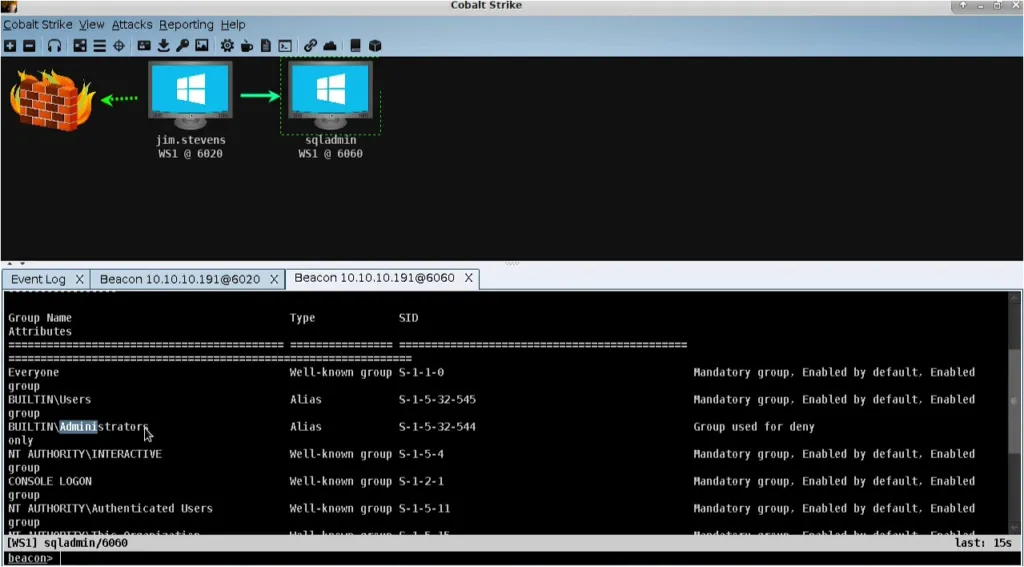Open Credentials with the ID card icon
Viewport: 1024px width, 567px height.
pyautogui.click(x=144, y=46)
